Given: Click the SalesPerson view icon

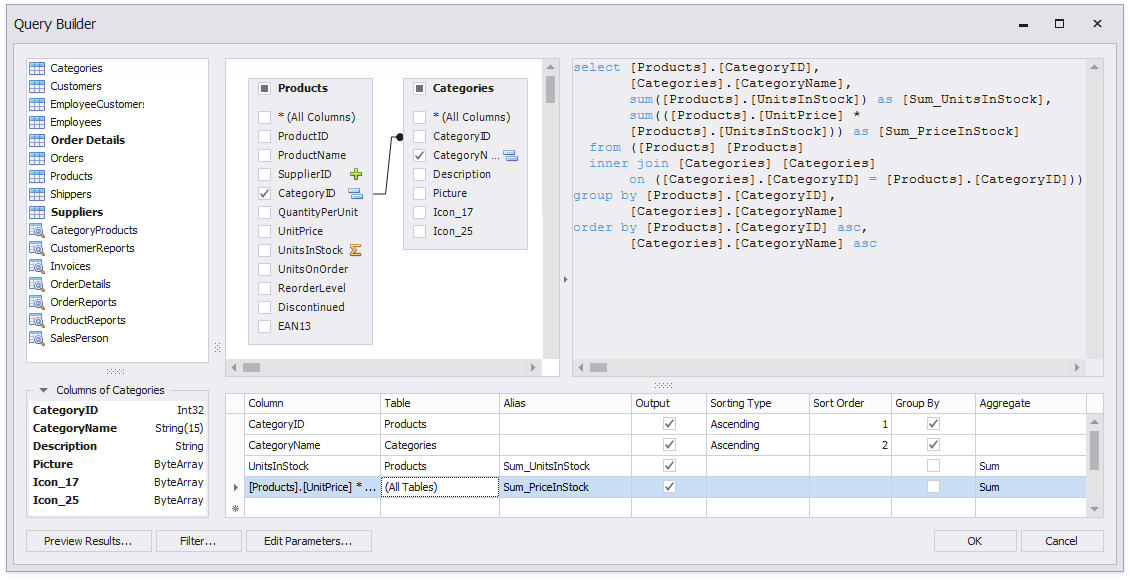Looking at the screenshot, I should [37, 338].
